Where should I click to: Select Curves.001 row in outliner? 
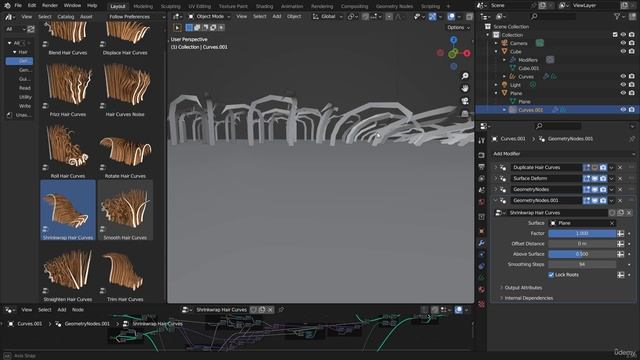pyautogui.click(x=556, y=109)
